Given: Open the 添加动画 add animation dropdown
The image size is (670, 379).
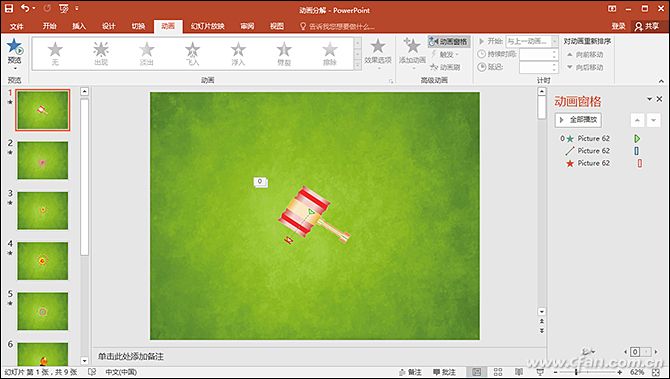Looking at the screenshot, I should (412, 53).
